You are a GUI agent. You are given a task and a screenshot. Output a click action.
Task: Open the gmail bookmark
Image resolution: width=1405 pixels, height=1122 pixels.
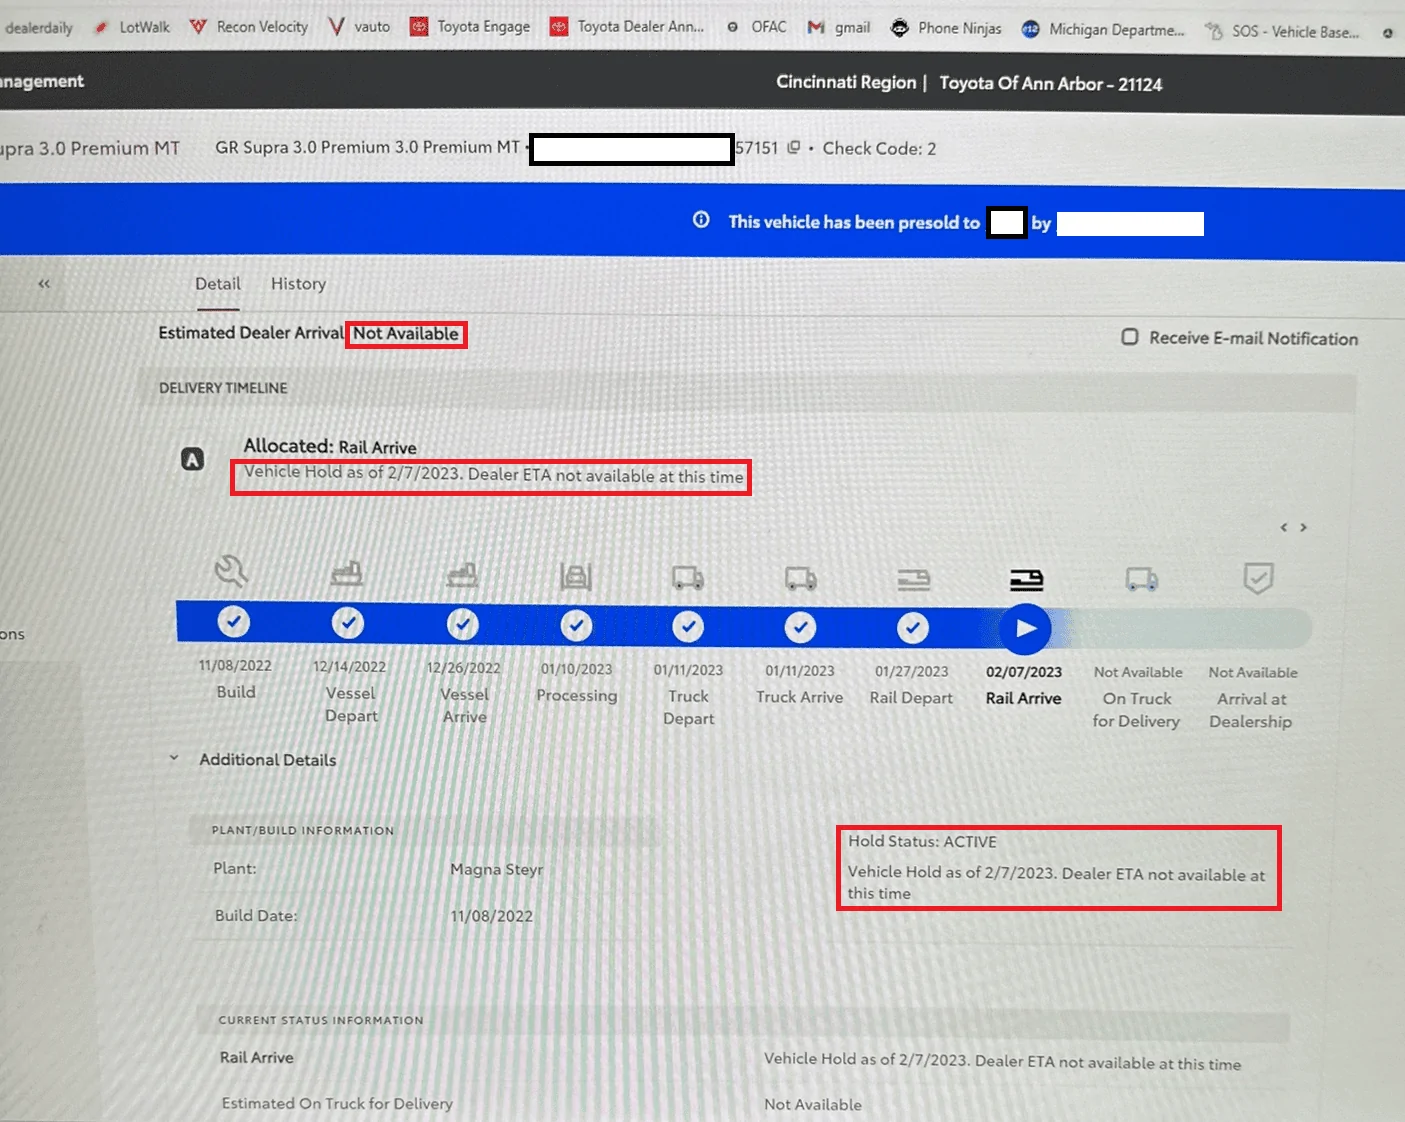point(839,27)
